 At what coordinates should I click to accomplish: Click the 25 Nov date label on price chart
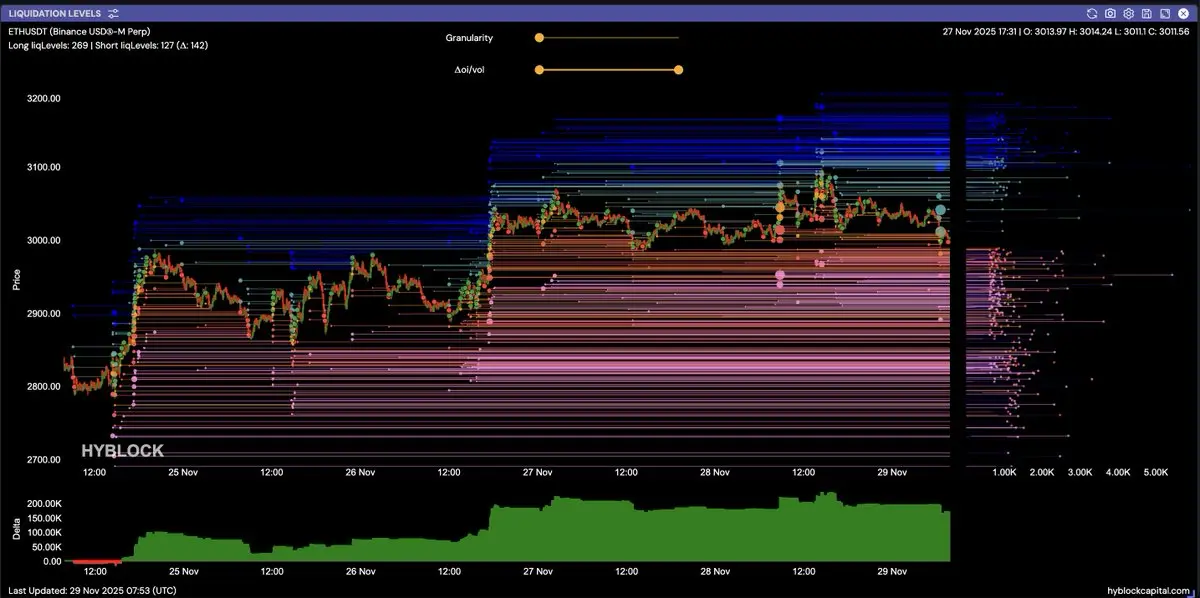183,473
